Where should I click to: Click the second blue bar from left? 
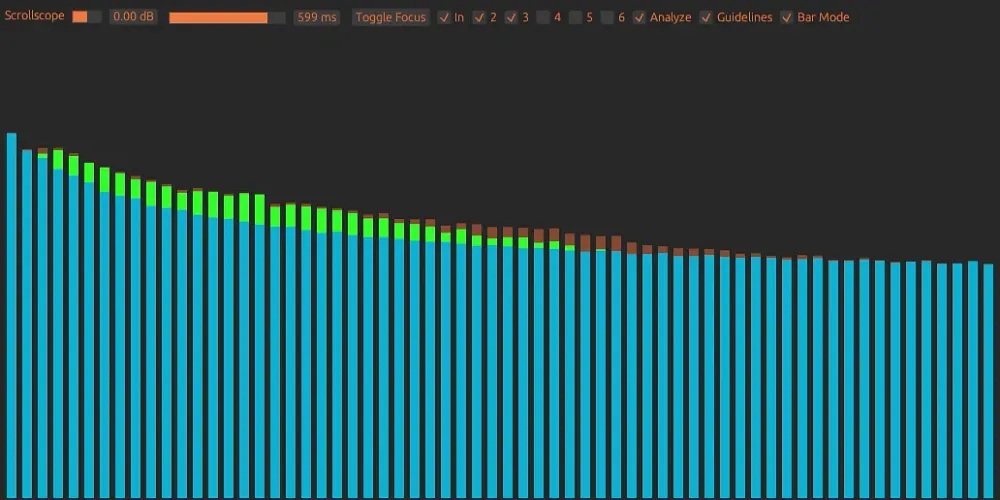pos(27,322)
